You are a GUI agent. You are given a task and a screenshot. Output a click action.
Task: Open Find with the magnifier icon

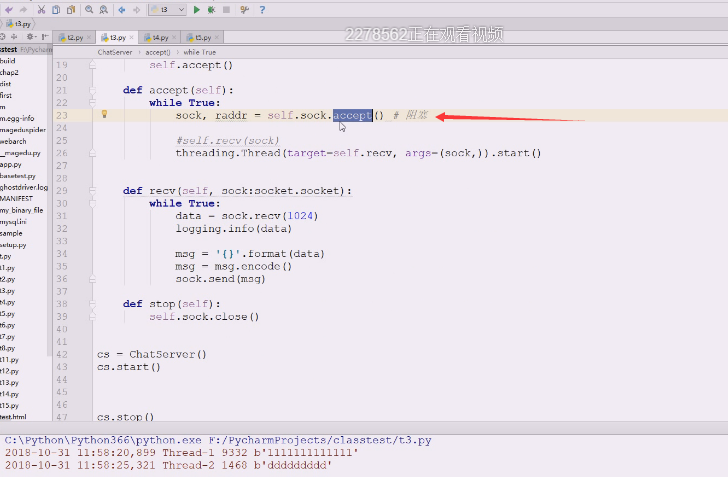click(89, 9)
